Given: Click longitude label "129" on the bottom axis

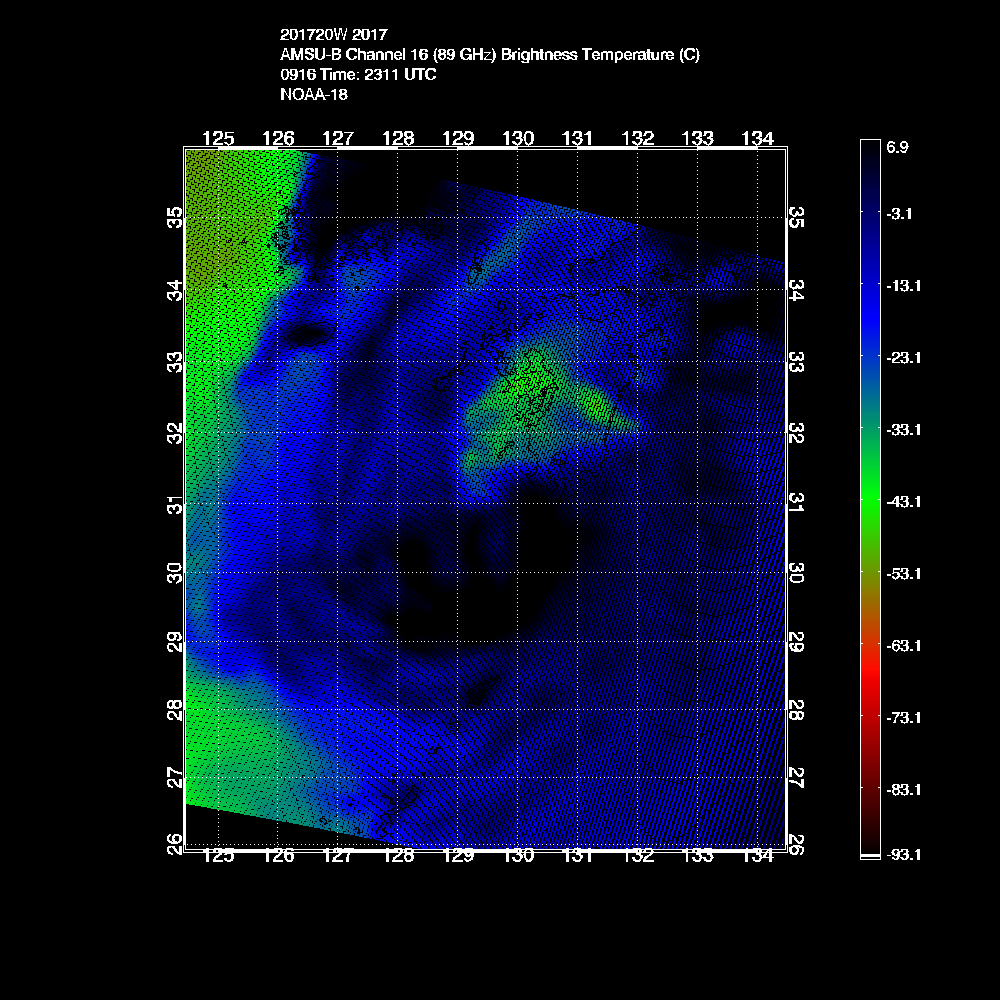Looking at the screenshot, I should click(x=458, y=856).
